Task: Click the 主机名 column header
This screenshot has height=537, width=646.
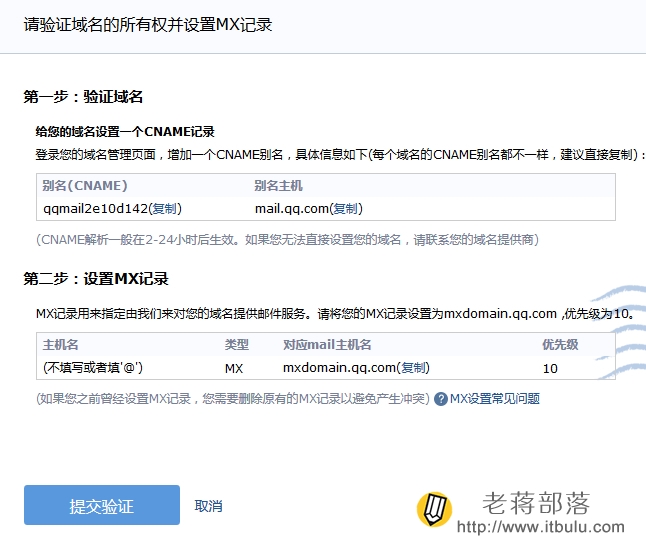Action: tap(61, 345)
